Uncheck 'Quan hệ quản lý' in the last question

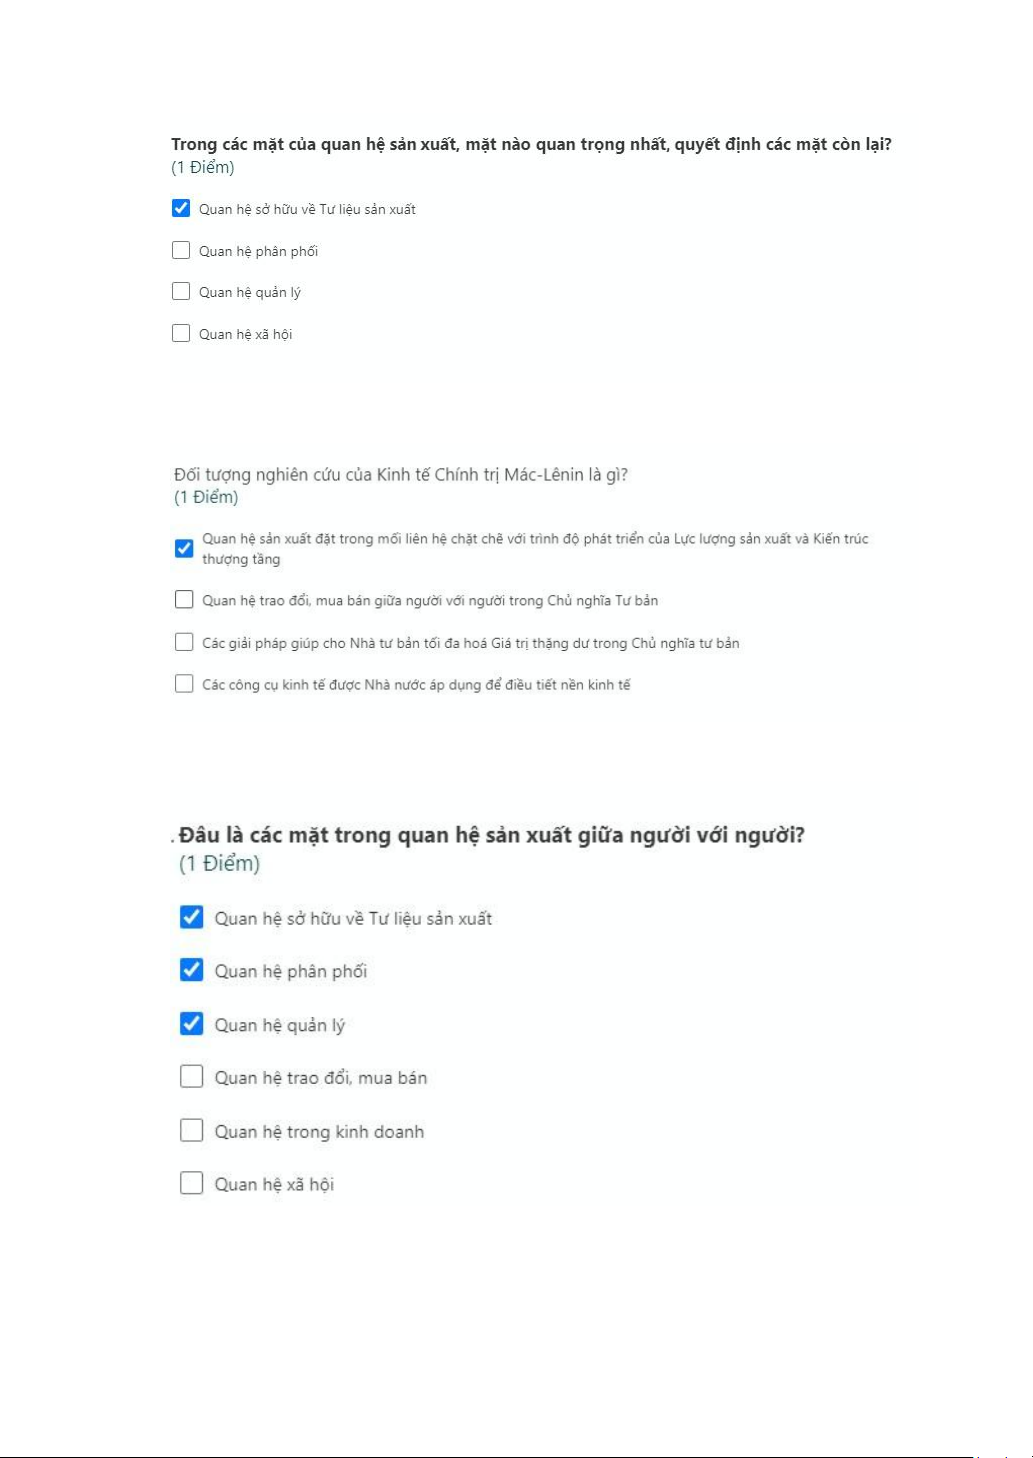pyautogui.click(x=192, y=1024)
